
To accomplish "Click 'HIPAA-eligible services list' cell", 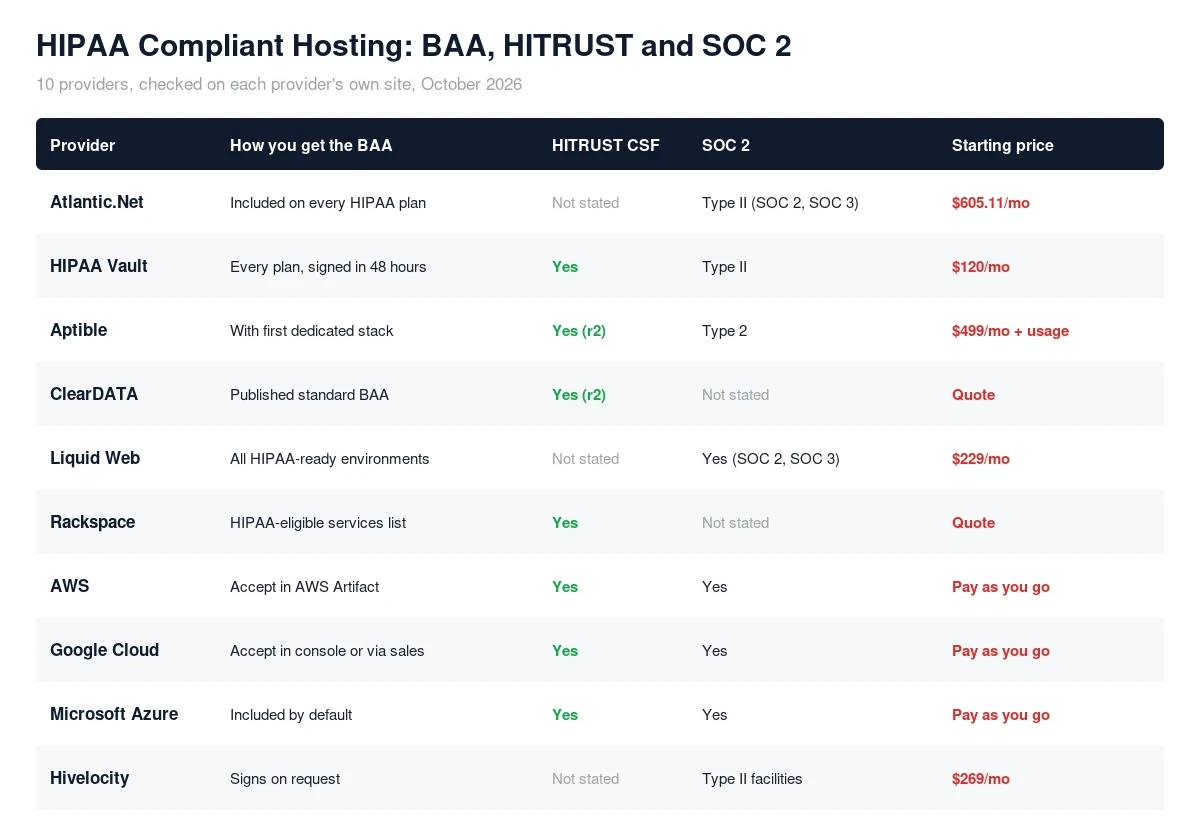I will 318,523.
